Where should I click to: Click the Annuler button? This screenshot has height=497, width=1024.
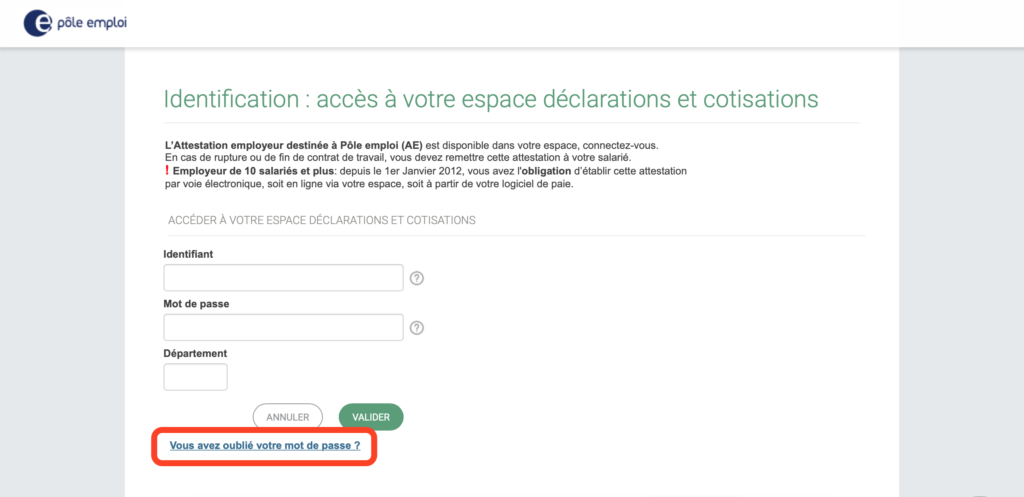(287, 417)
